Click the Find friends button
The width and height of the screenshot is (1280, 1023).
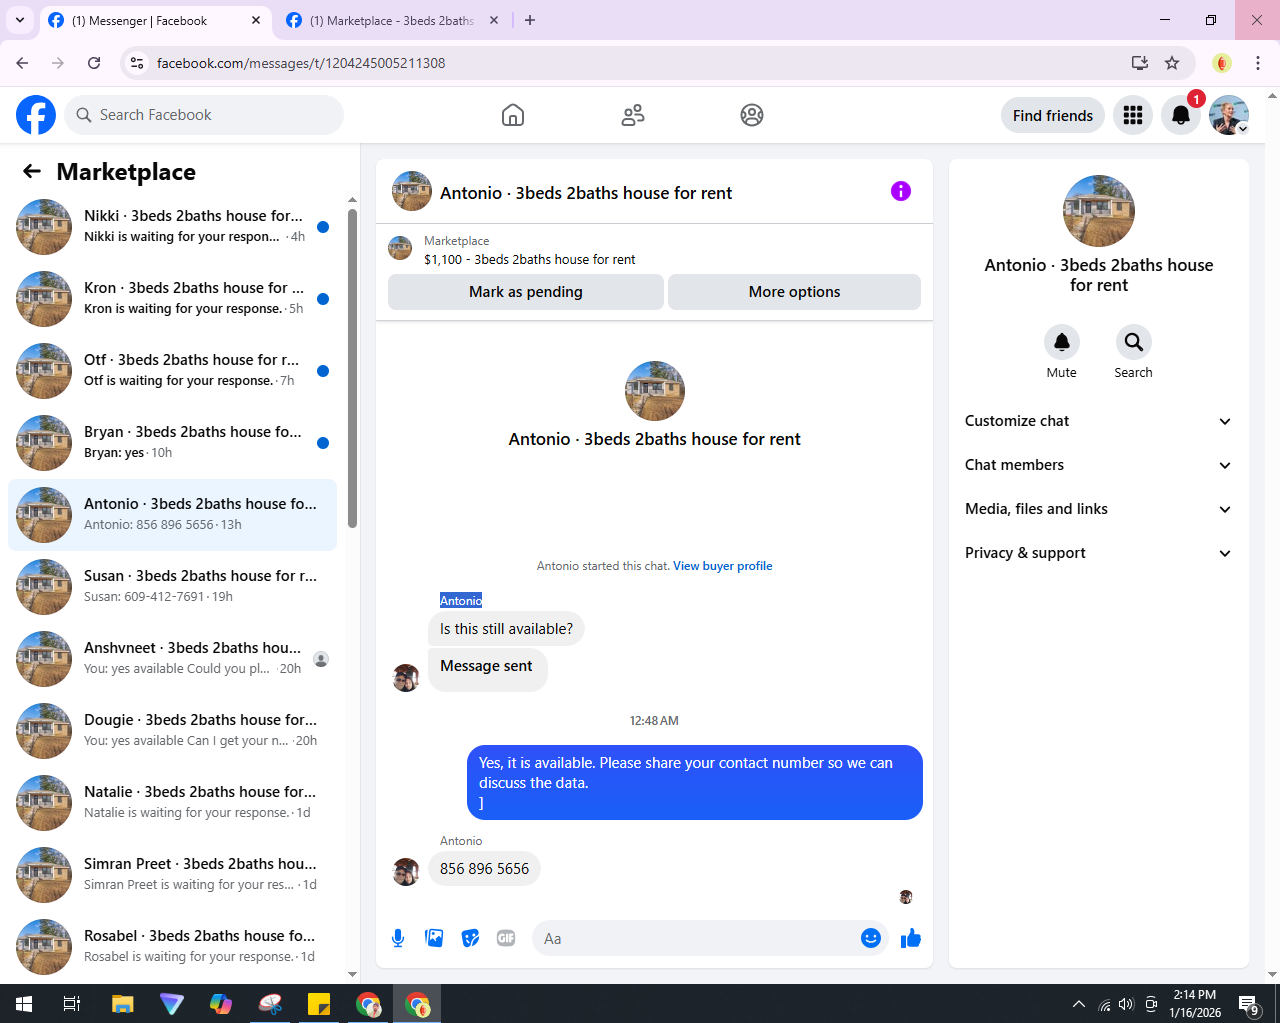click(1053, 115)
